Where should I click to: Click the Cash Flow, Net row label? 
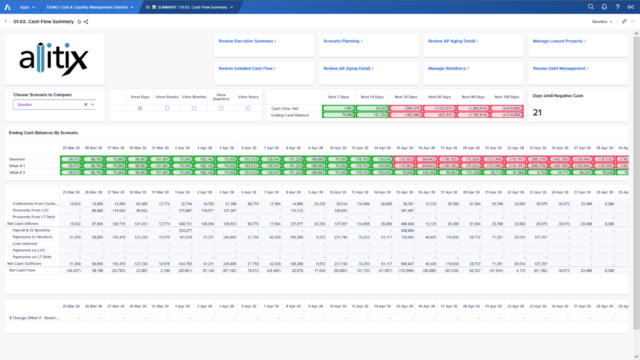pyautogui.click(x=285, y=109)
